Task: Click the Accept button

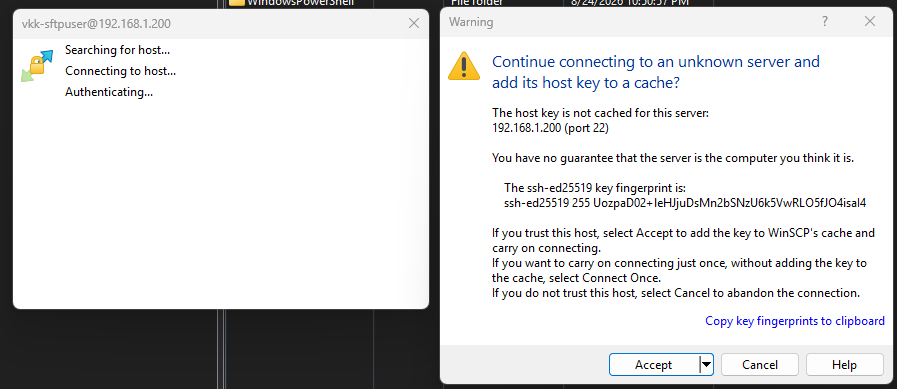Action: pyautogui.click(x=654, y=364)
